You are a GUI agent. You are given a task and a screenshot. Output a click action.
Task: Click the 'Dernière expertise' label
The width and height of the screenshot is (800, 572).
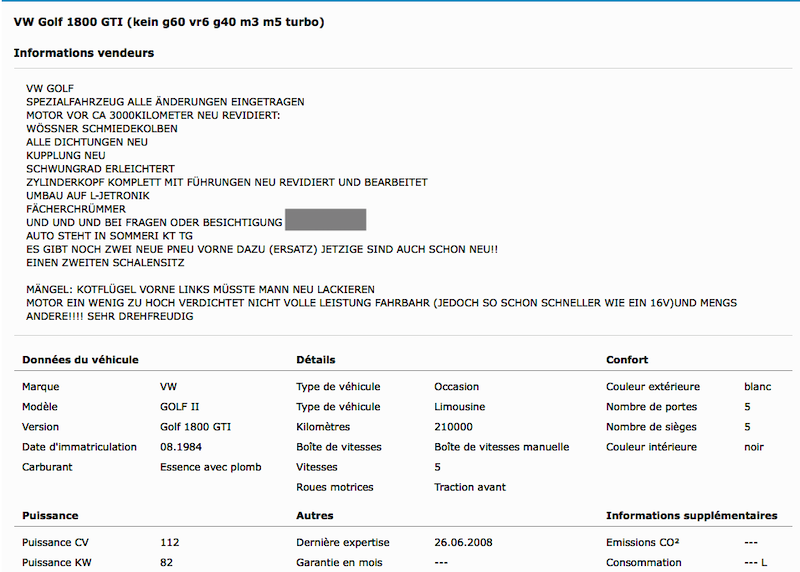[343, 542]
